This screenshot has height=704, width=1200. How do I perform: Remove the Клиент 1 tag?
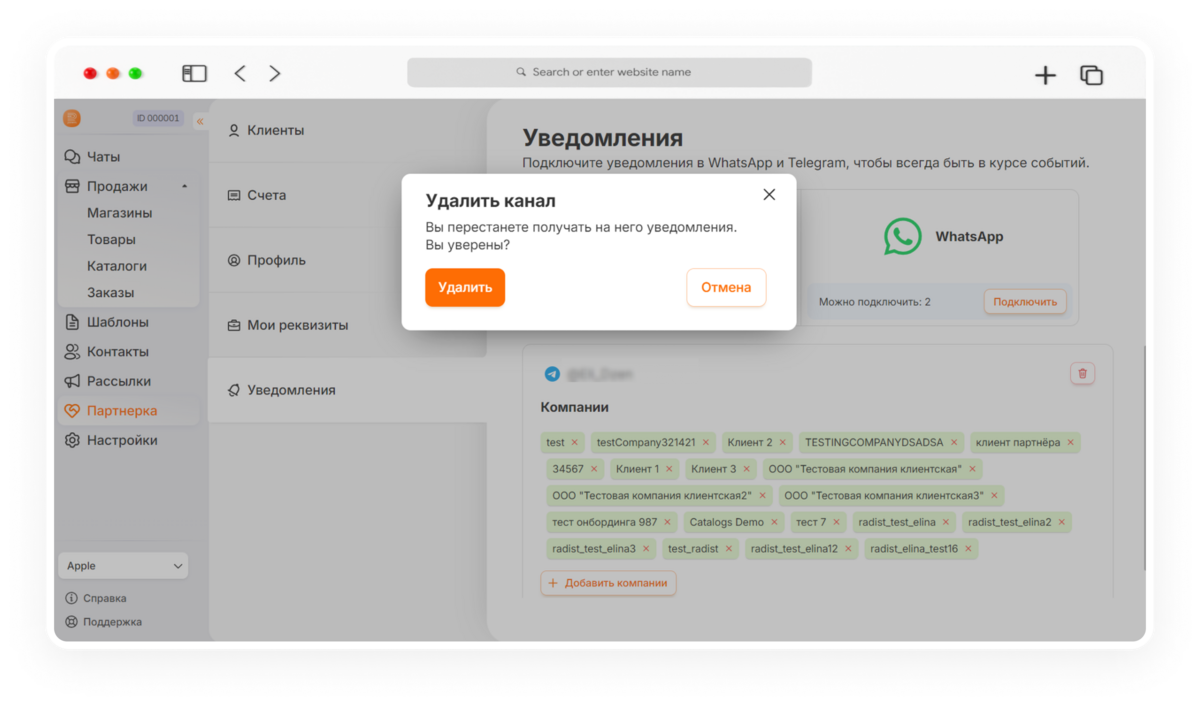click(x=669, y=468)
